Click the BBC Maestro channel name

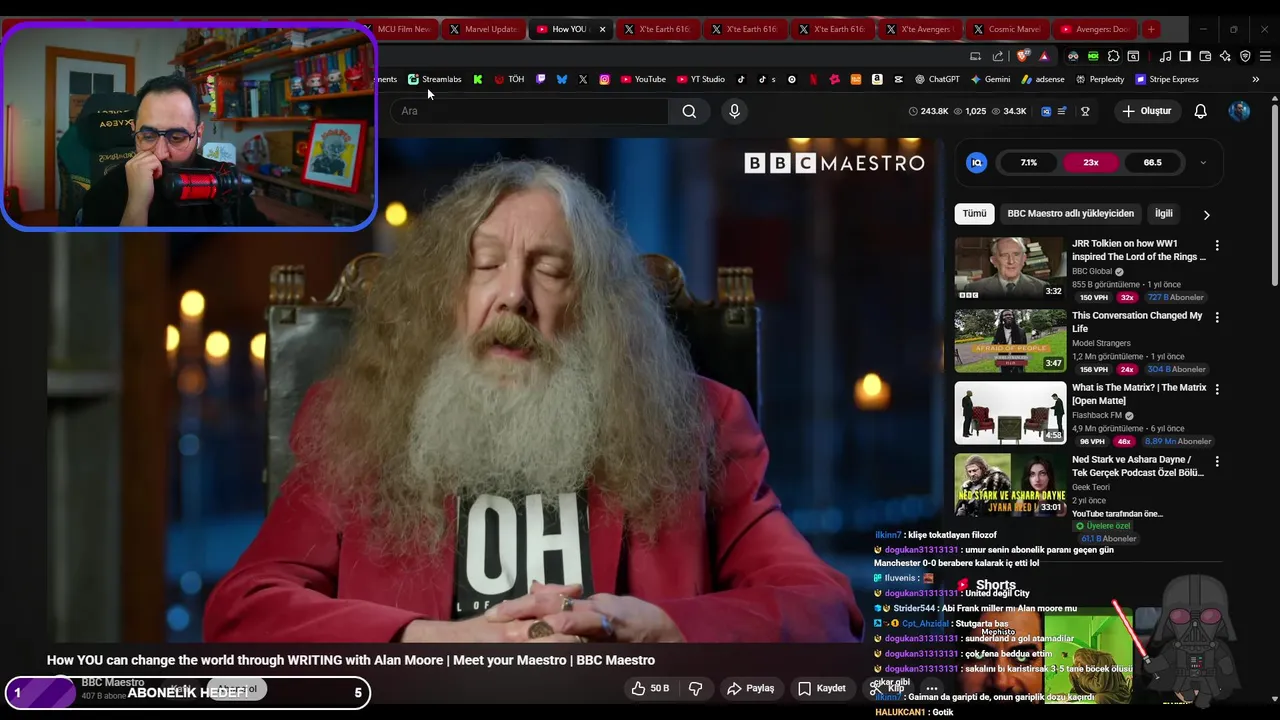pos(112,682)
